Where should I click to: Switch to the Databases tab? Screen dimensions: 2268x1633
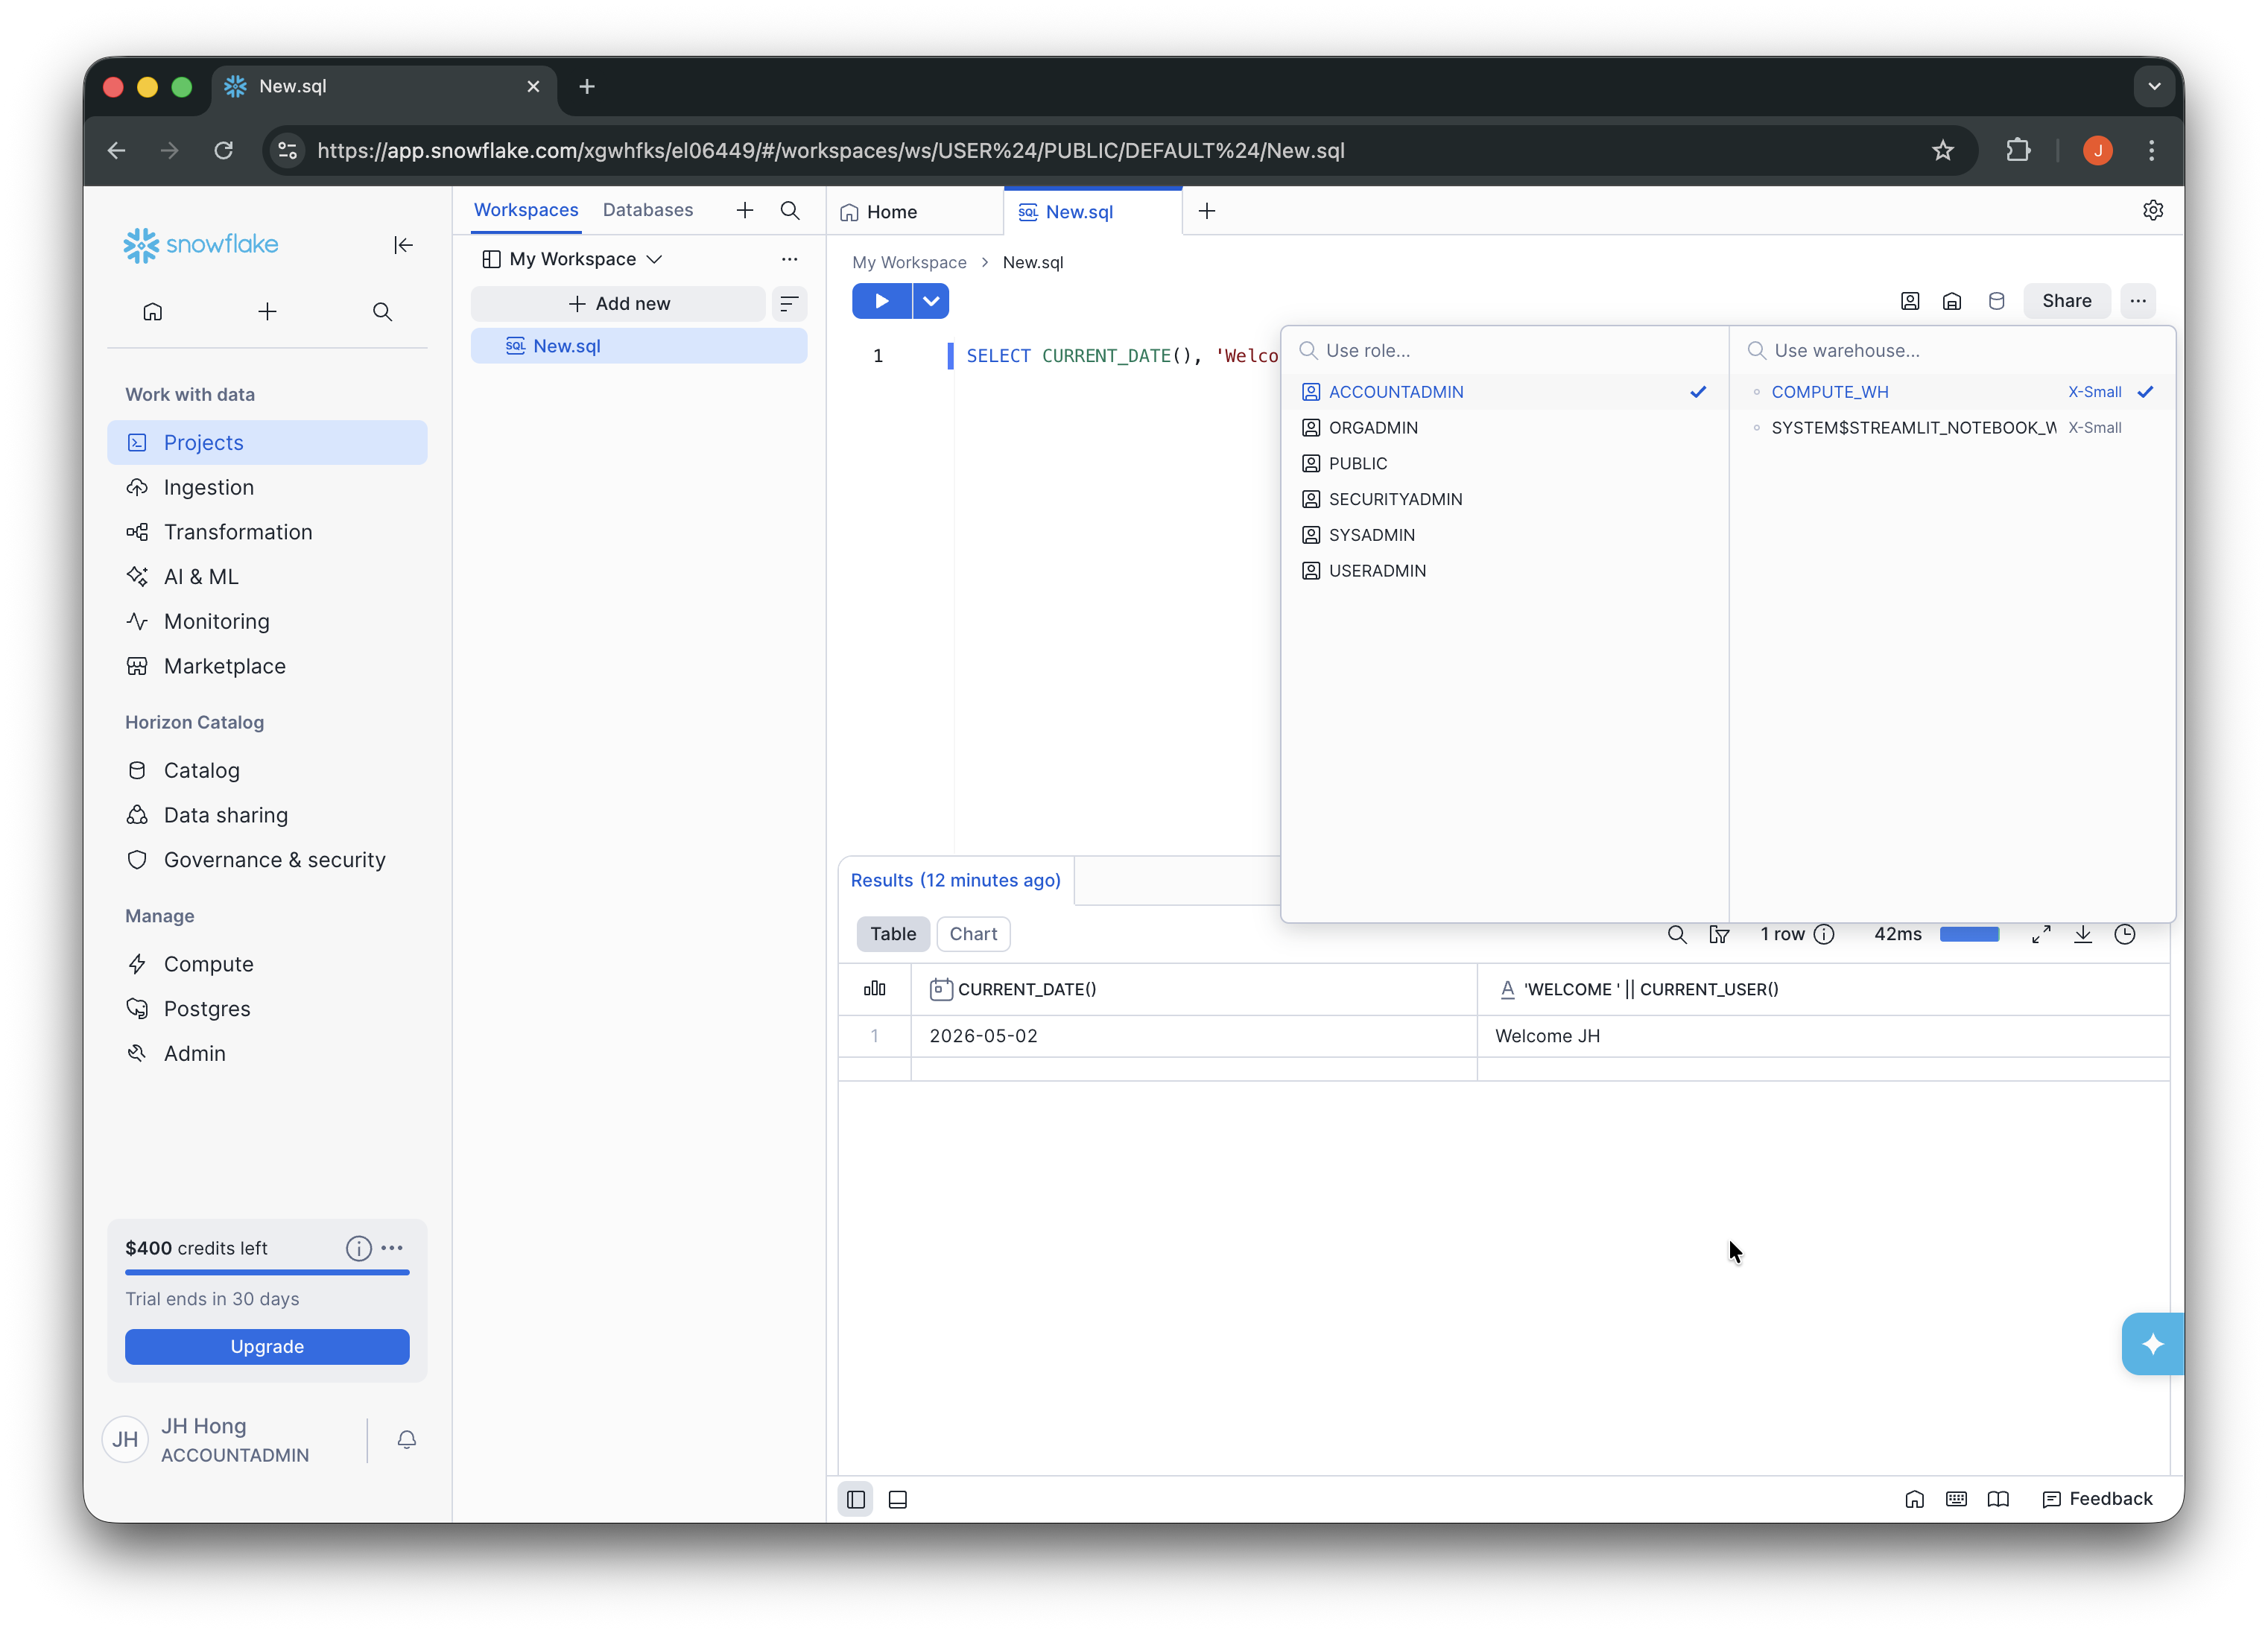point(648,210)
